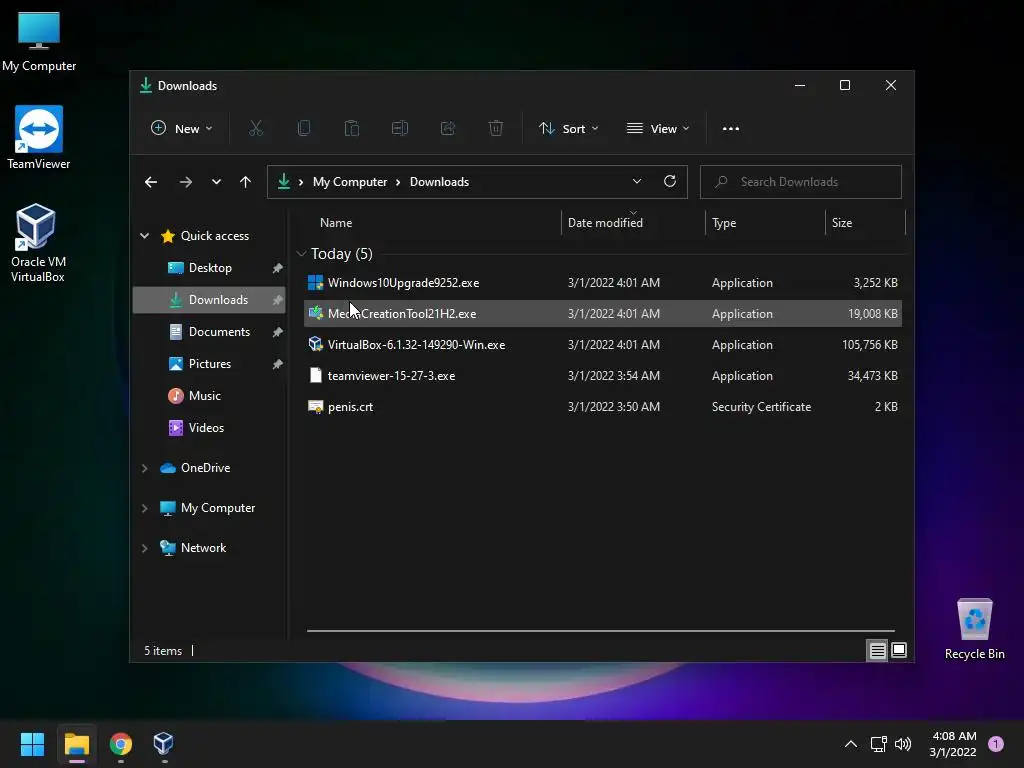Viewport: 1024px width, 768px height.
Task: Select Downloads in Quick access
Action: coord(209,300)
